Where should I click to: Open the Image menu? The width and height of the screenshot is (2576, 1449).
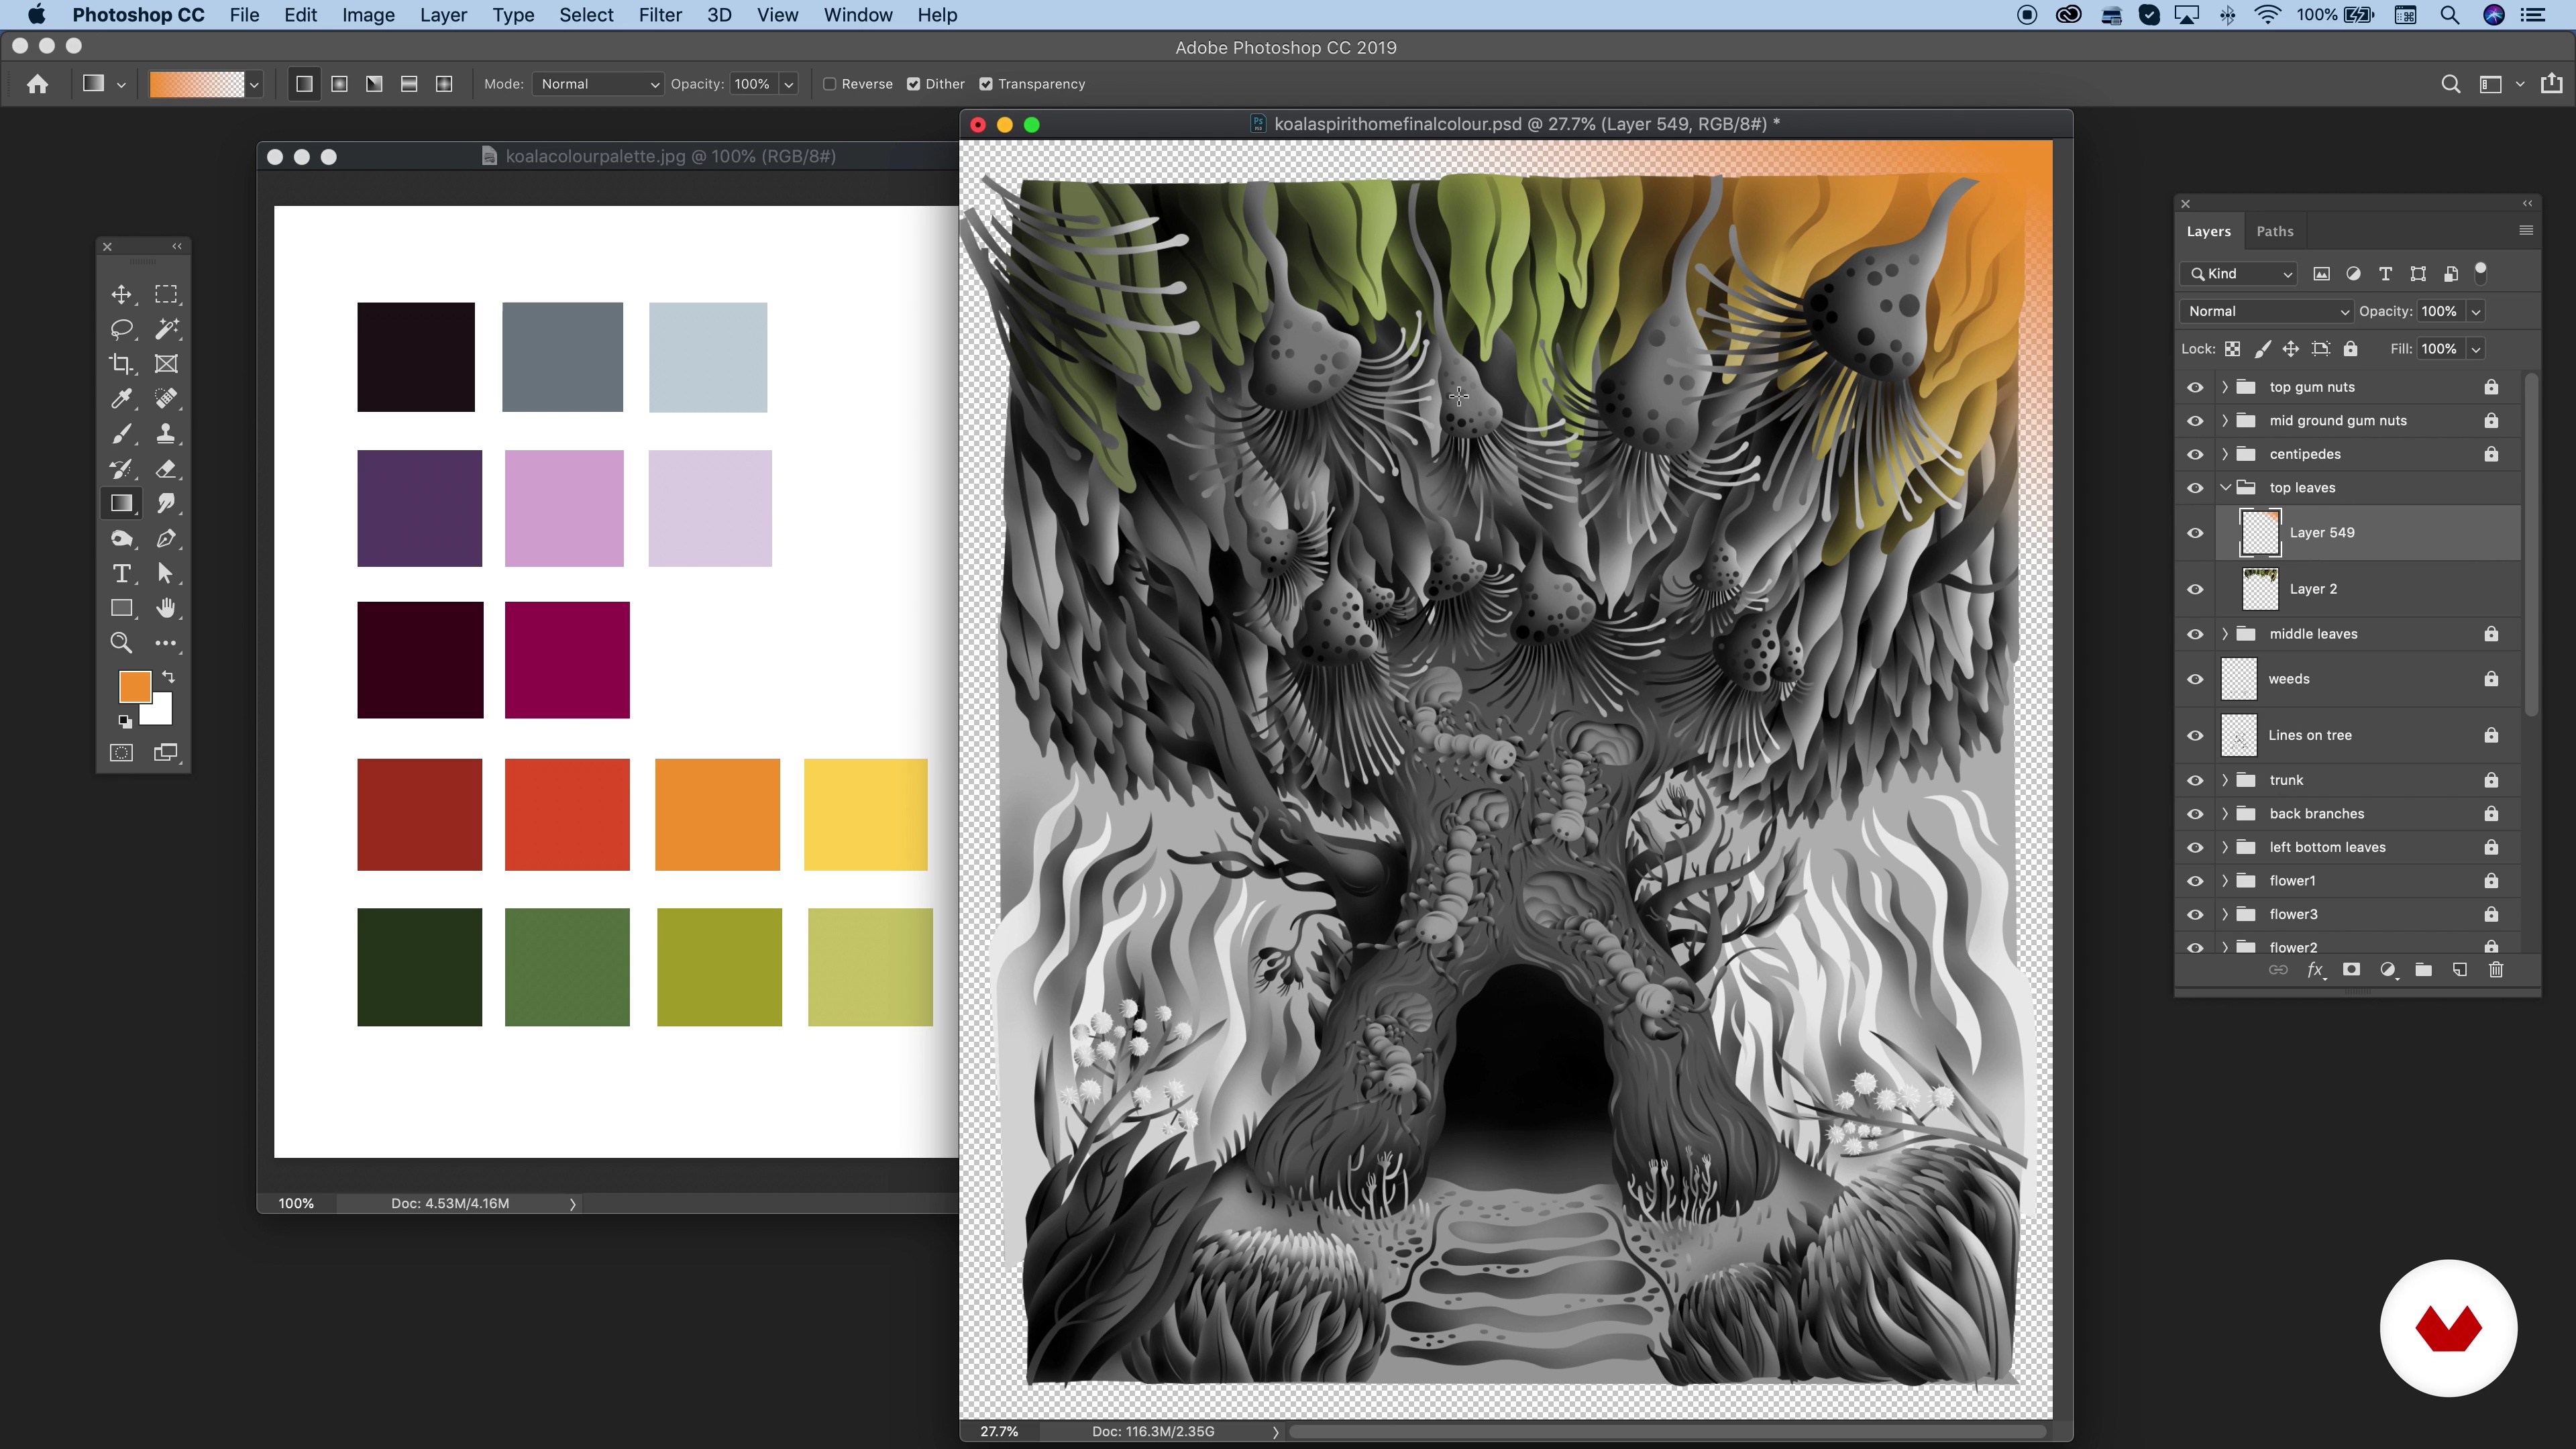[x=368, y=15]
